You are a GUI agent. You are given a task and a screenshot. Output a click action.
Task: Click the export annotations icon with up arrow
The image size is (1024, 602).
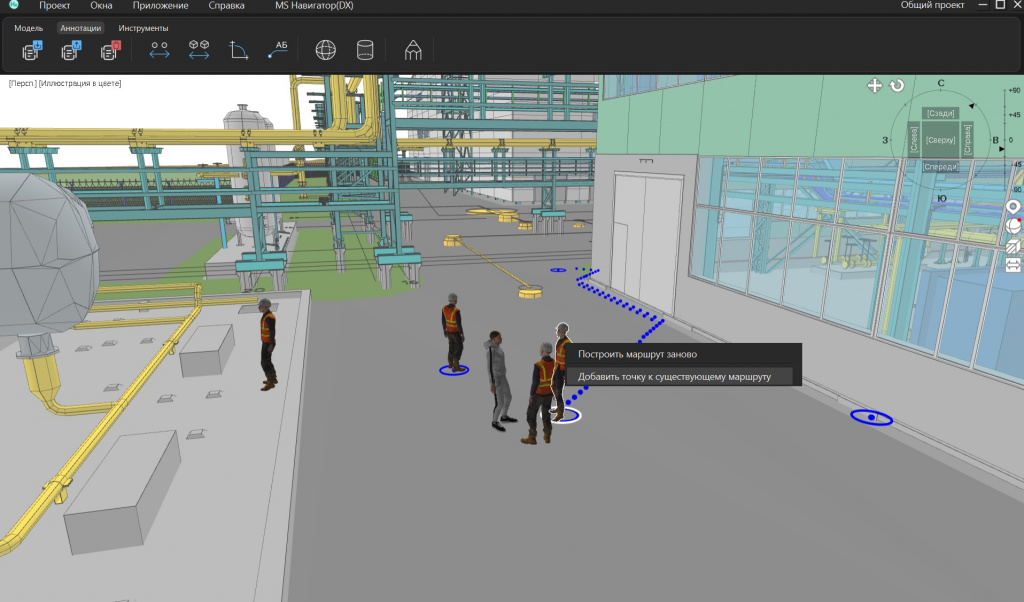[x=71, y=50]
